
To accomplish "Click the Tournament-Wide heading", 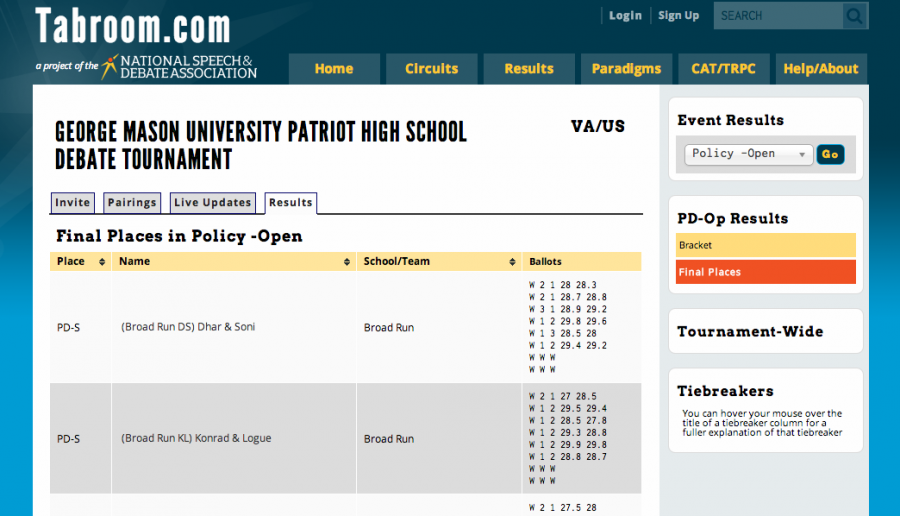I will 750,332.
